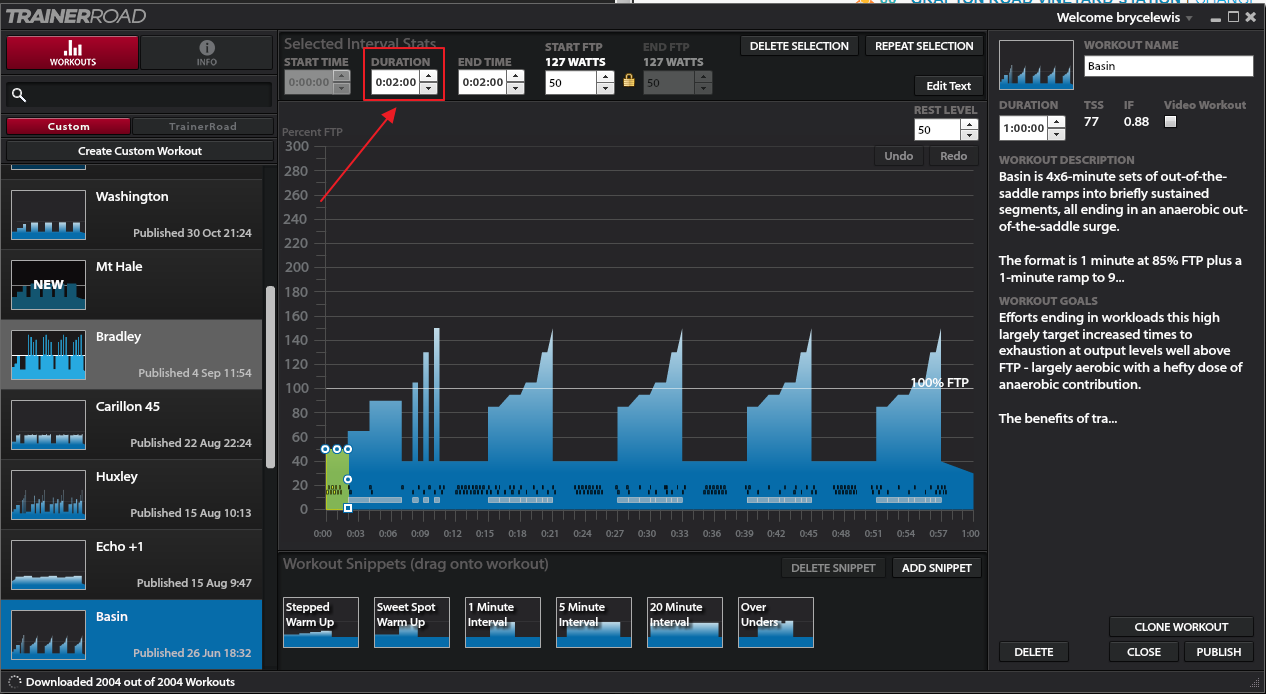Click Clone Workout button
Viewport: 1266px width, 694px height.
tap(1181, 627)
